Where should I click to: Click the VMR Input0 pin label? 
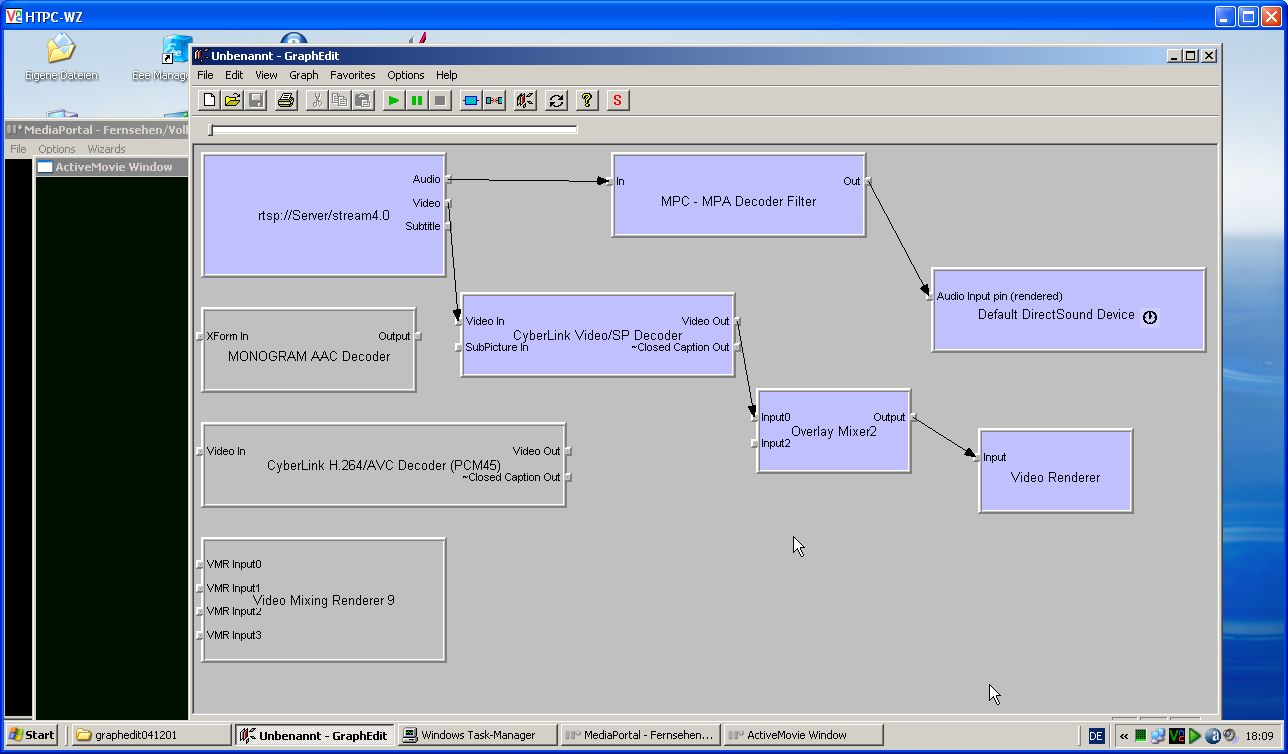(x=234, y=564)
